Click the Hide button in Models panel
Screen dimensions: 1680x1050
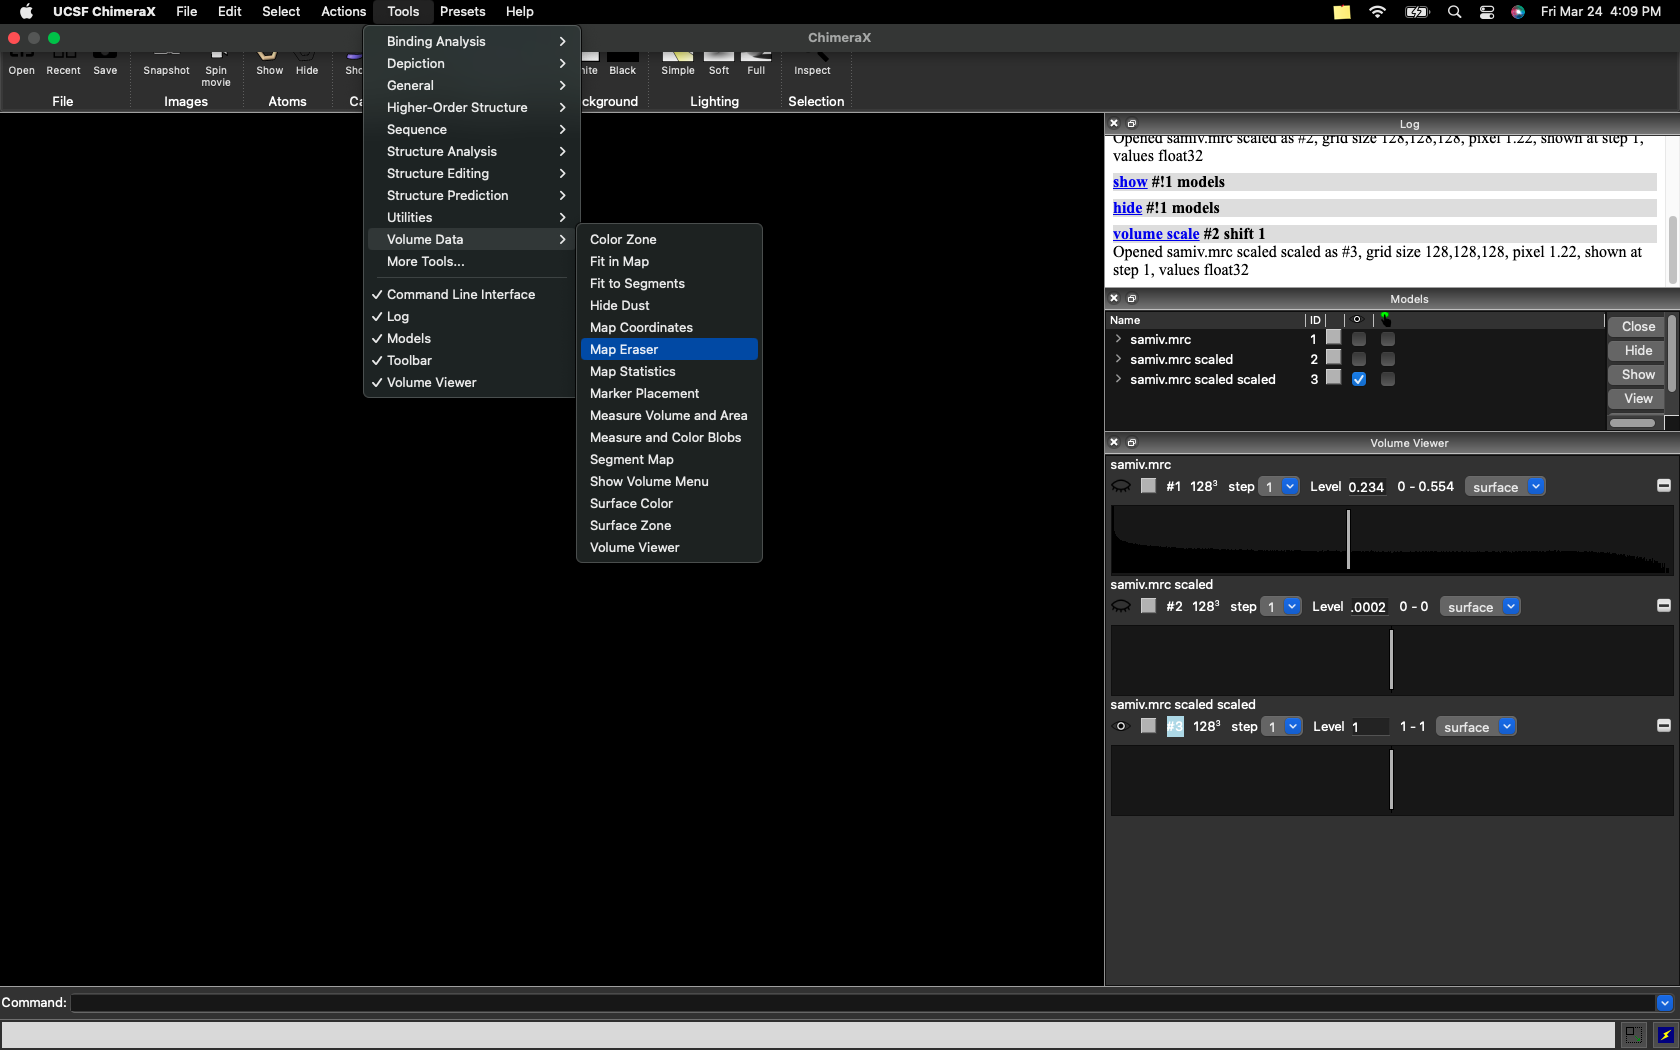(x=1637, y=351)
